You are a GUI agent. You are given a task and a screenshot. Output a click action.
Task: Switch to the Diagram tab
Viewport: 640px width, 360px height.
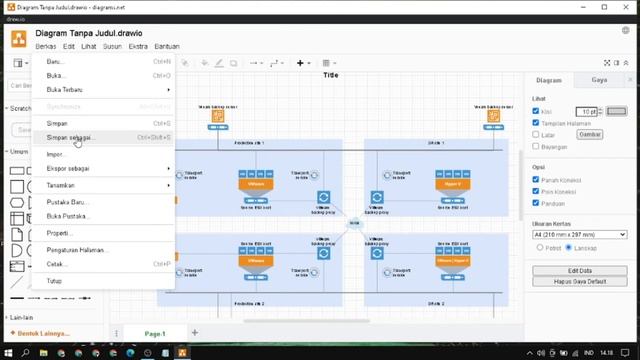pos(549,80)
